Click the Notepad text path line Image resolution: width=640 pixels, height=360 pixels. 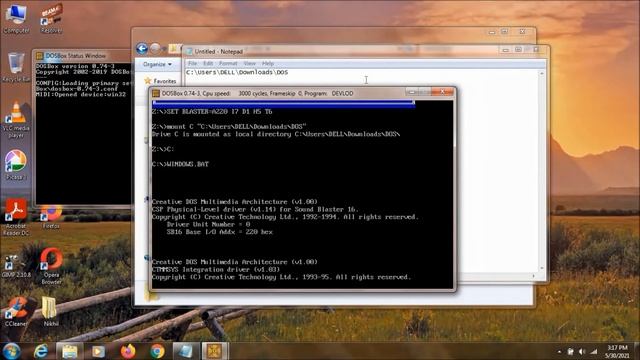pyautogui.click(x=237, y=72)
